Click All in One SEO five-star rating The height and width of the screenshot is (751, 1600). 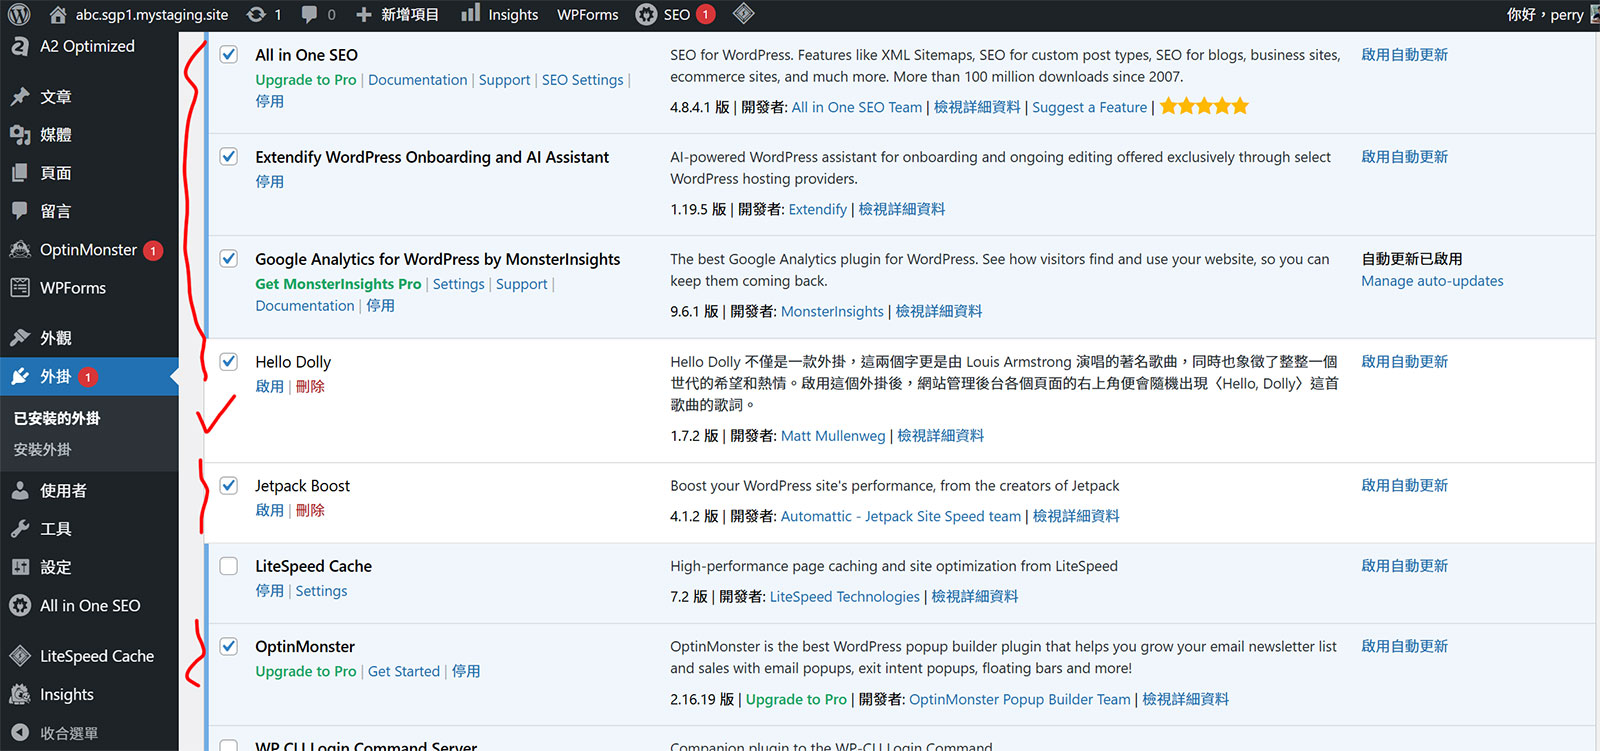[x=1204, y=106]
